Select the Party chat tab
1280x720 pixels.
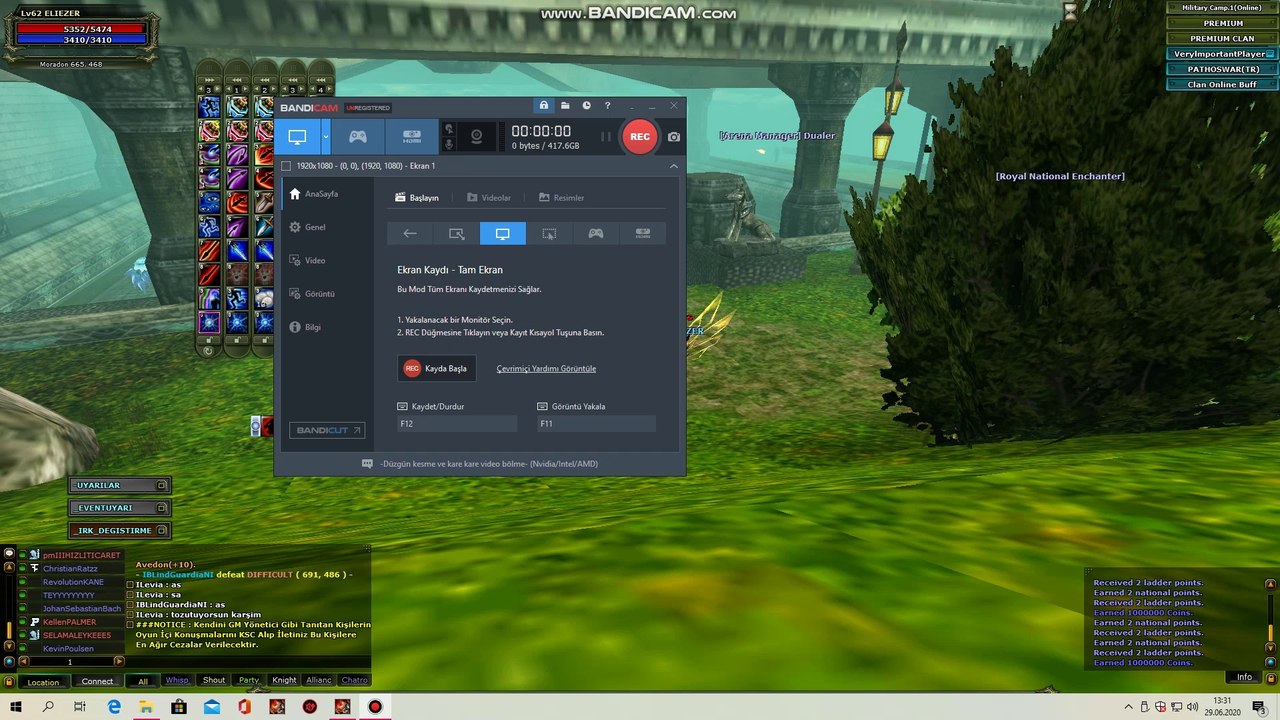pyautogui.click(x=249, y=681)
